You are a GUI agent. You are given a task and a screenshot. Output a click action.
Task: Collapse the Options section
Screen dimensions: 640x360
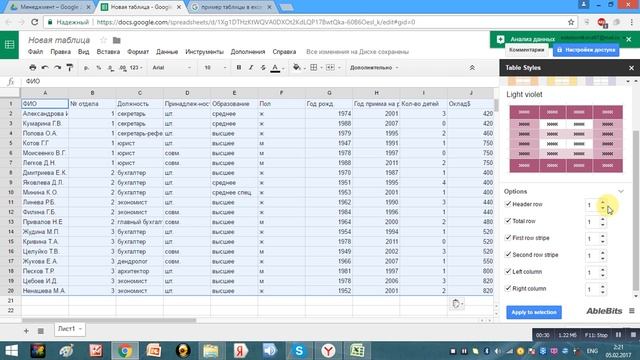621,191
